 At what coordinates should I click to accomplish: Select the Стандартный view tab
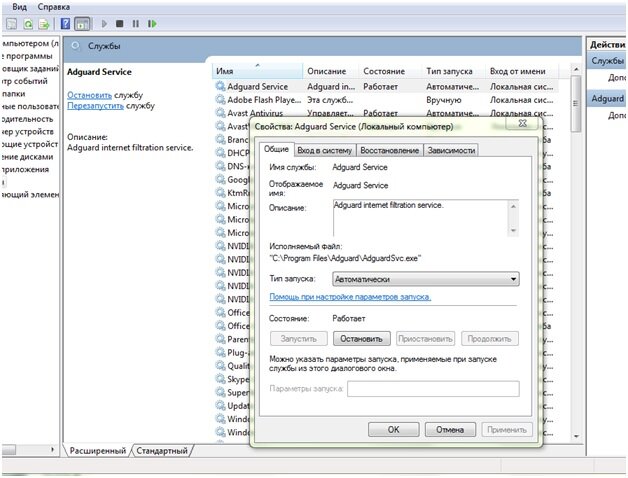click(162, 450)
